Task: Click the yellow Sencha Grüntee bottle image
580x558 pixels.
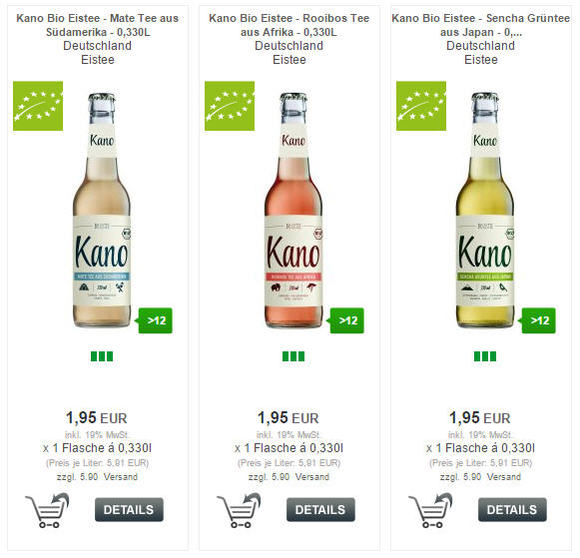Action: pos(485,210)
